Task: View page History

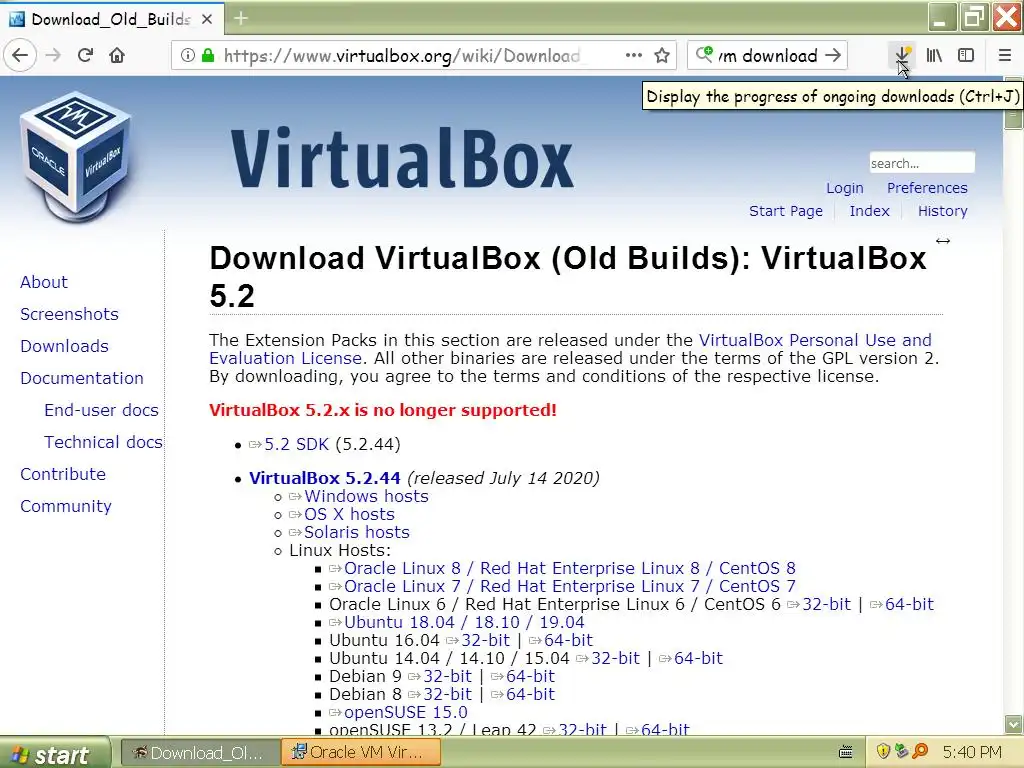Action: point(942,211)
